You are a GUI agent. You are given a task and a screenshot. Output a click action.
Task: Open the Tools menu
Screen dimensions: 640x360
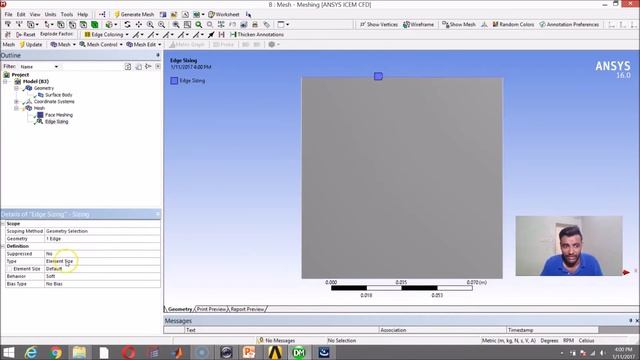click(x=67, y=14)
